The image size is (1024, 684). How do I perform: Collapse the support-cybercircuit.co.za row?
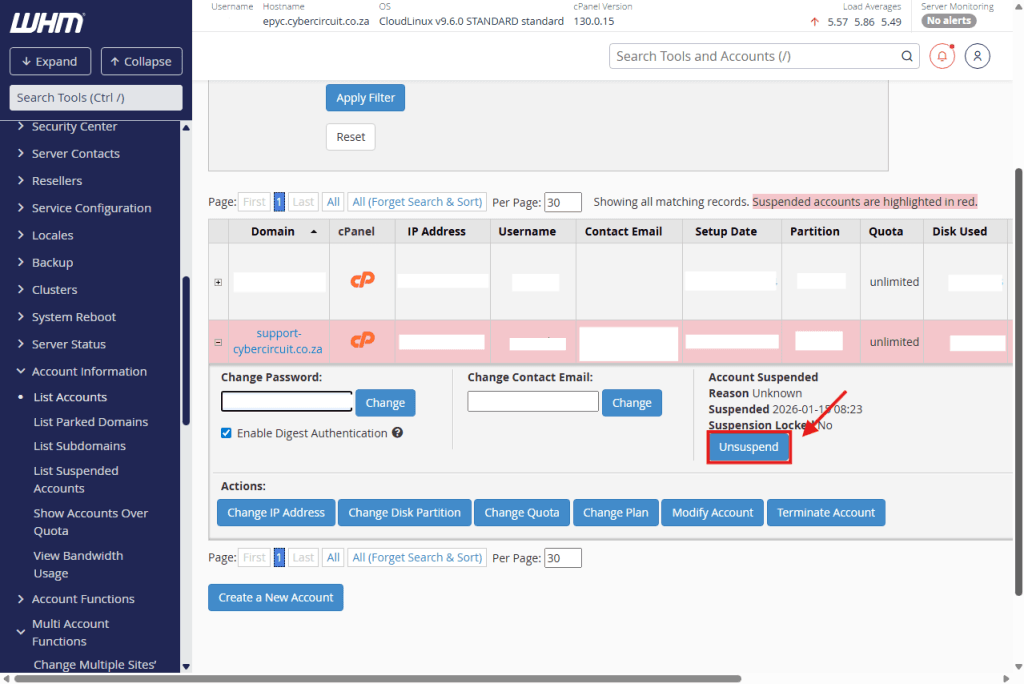tap(218, 342)
